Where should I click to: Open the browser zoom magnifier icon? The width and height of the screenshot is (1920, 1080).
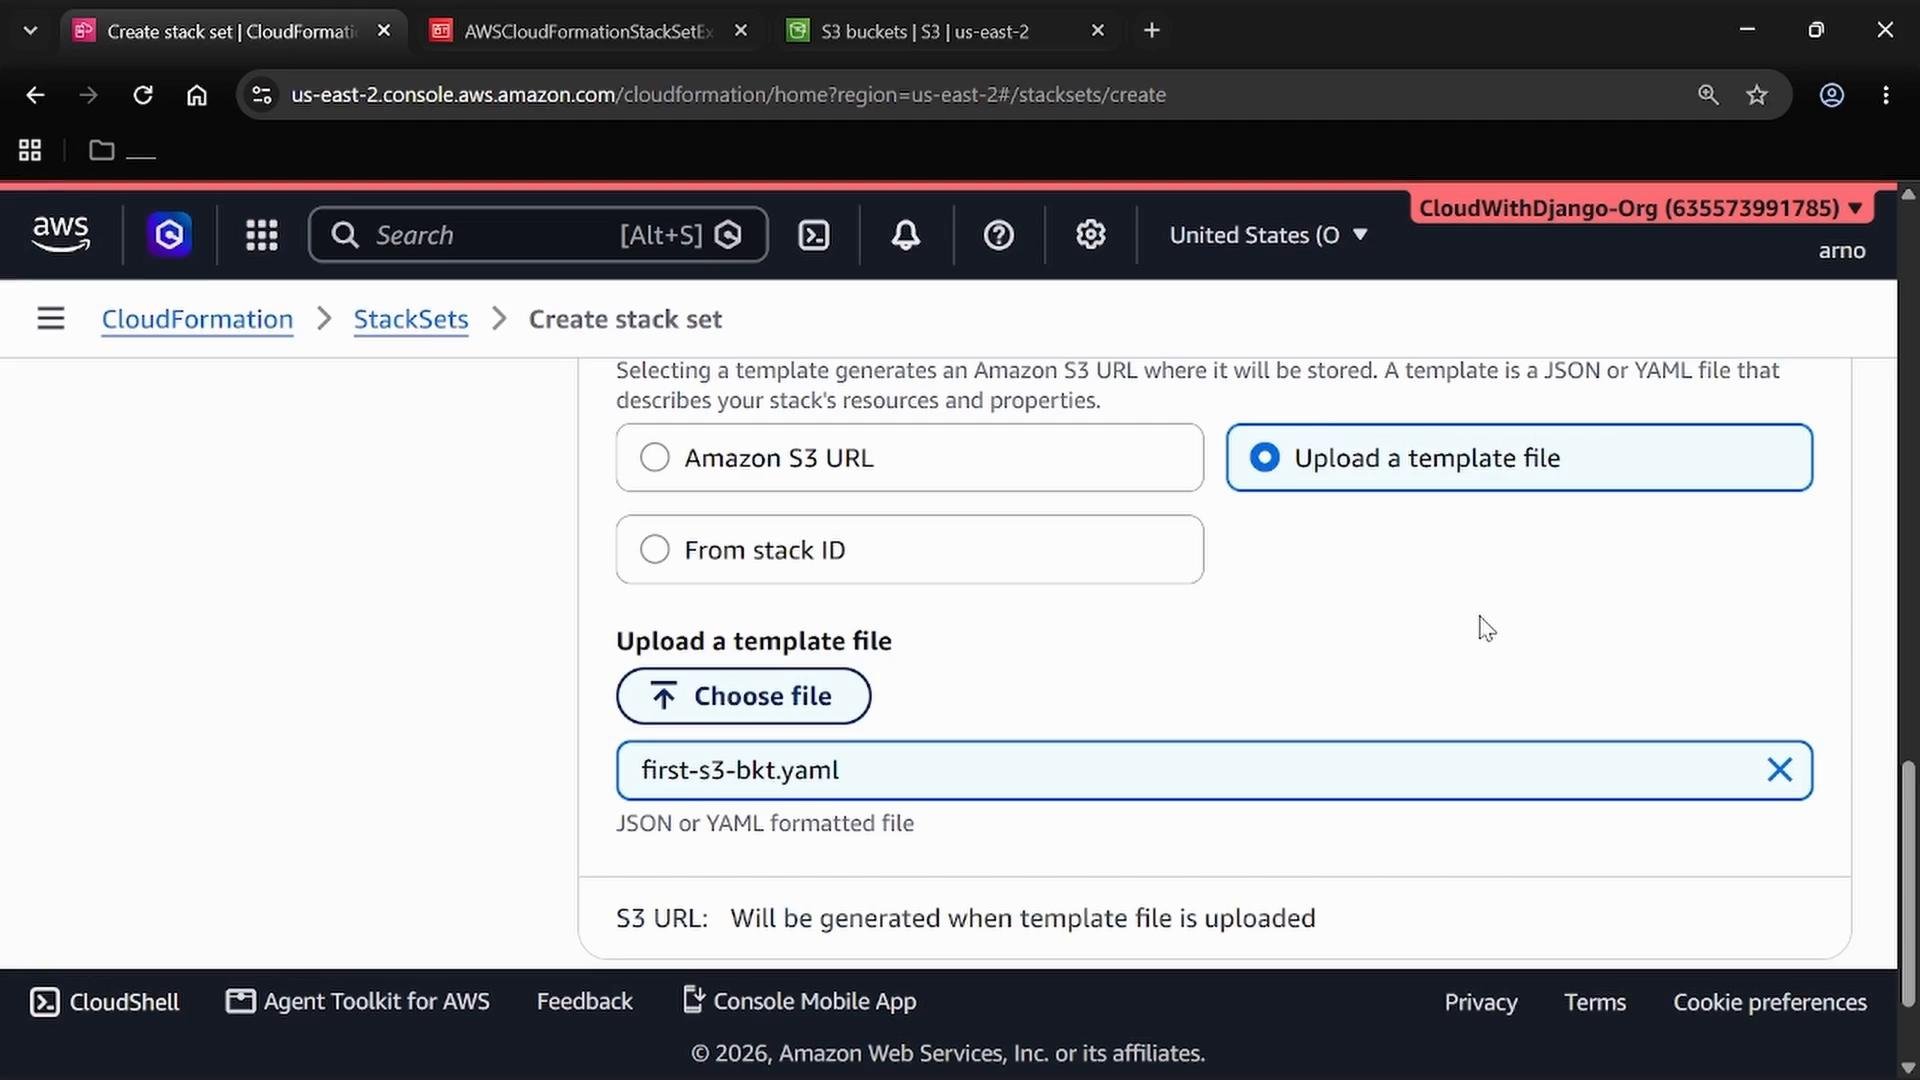(x=1708, y=95)
